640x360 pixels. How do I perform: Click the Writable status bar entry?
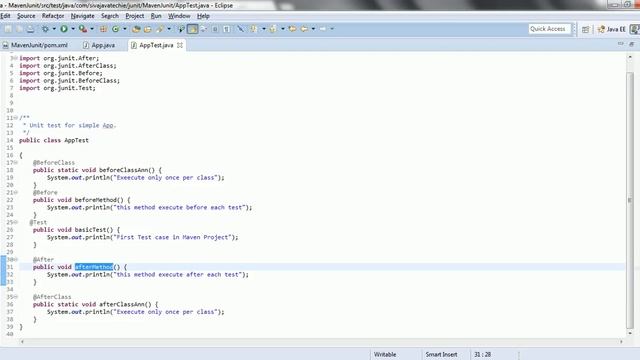tap(385, 354)
